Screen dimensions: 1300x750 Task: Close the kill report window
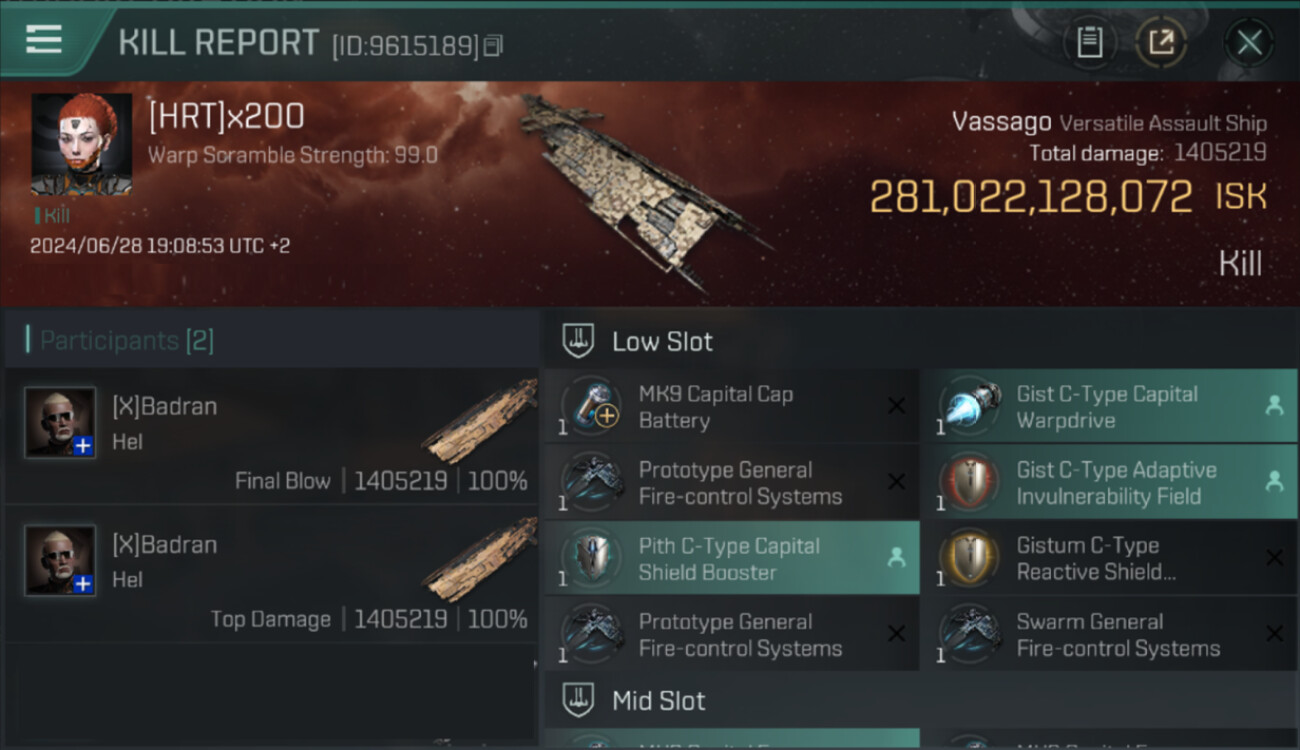(1249, 42)
